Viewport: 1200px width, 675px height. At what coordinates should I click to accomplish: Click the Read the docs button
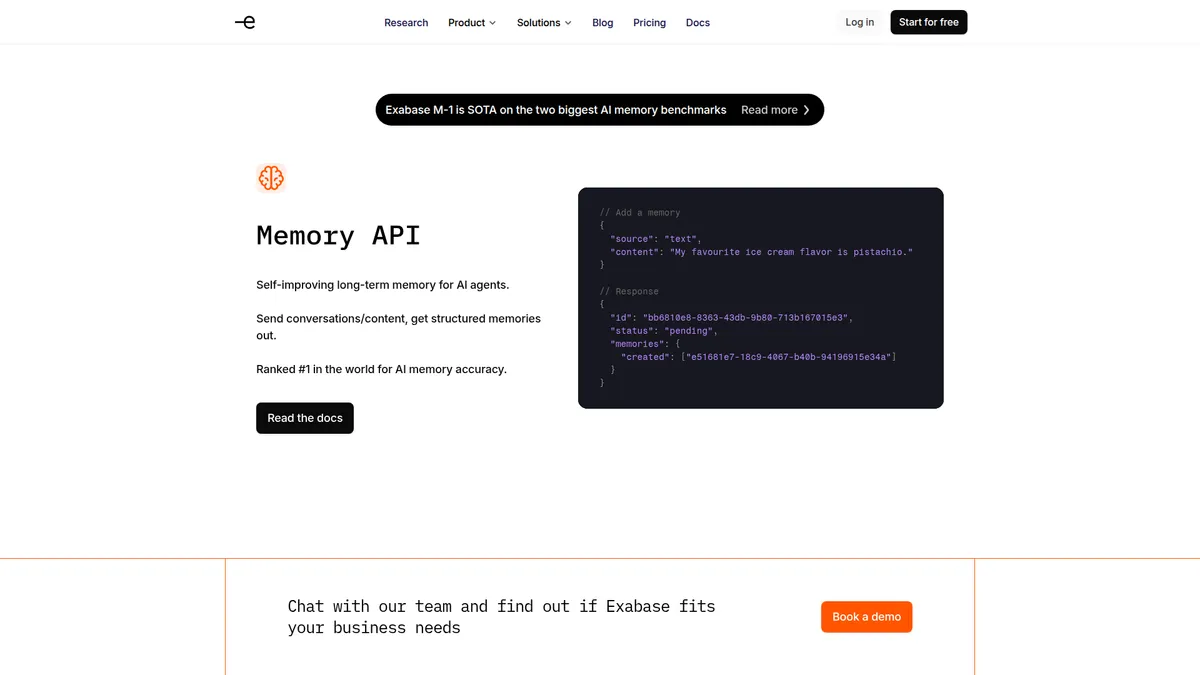click(x=305, y=418)
